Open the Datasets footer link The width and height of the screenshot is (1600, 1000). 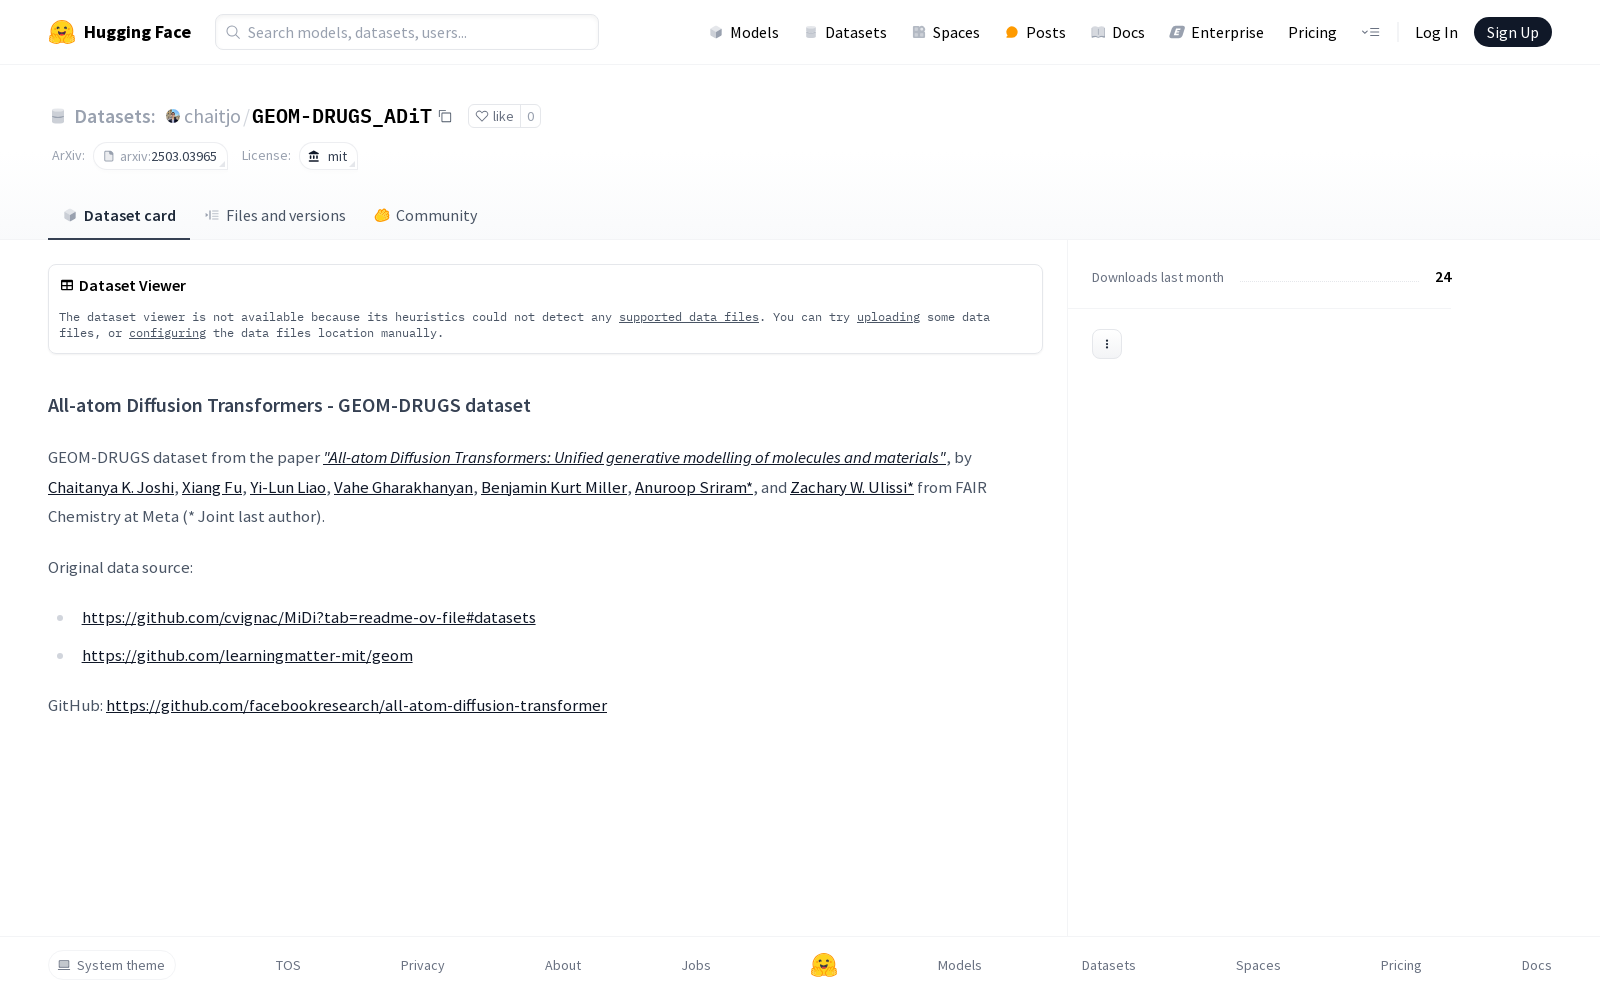[x=1109, y=965]
